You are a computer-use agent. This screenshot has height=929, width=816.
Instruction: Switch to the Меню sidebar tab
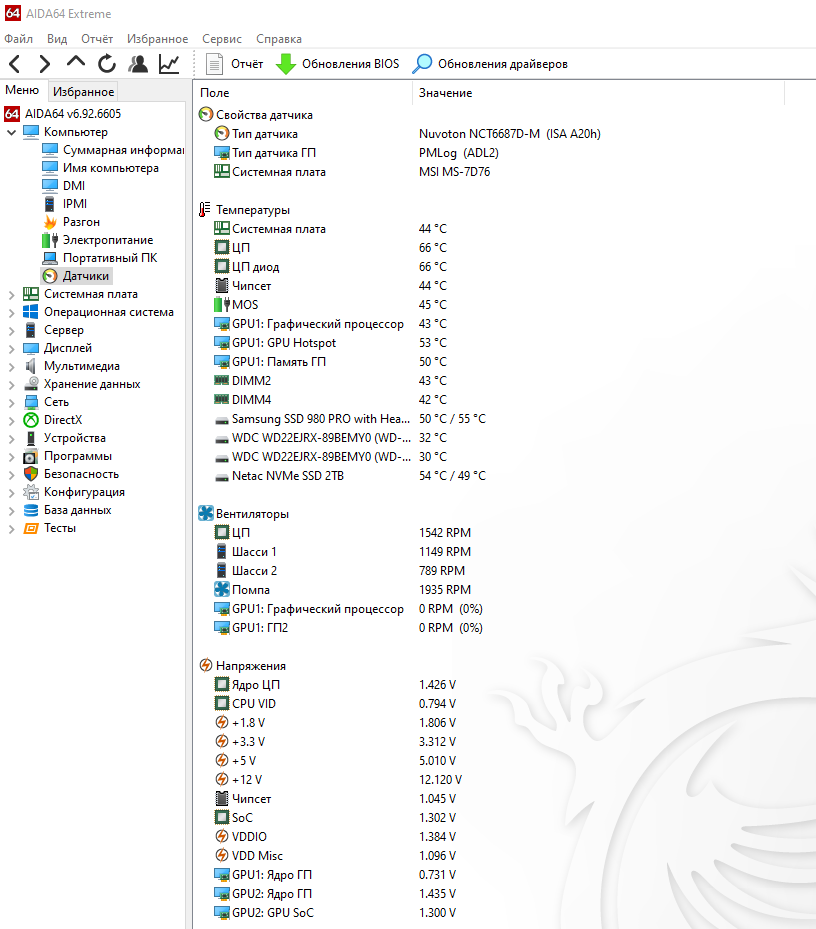pyautogui.click(x=22, y=90)
